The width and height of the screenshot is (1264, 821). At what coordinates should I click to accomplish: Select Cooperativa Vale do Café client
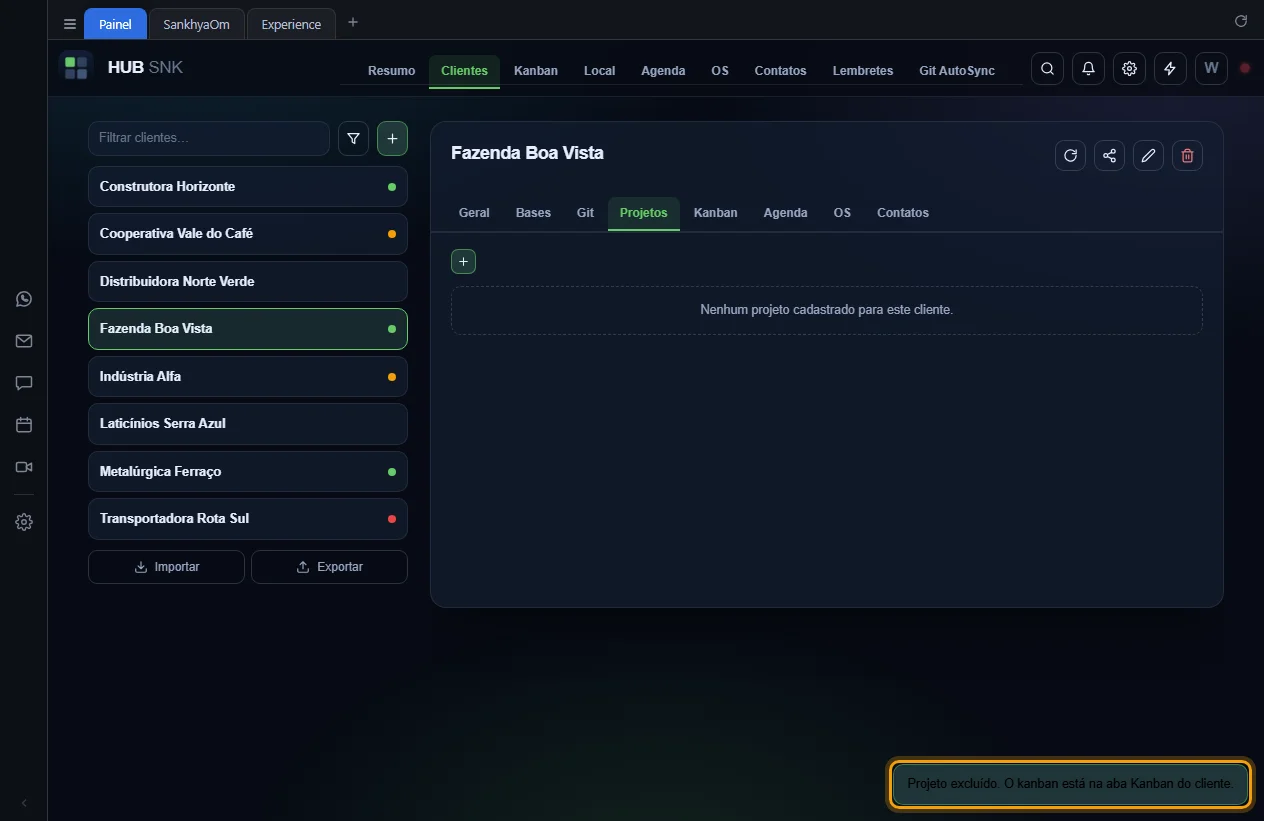click(248, 234)
